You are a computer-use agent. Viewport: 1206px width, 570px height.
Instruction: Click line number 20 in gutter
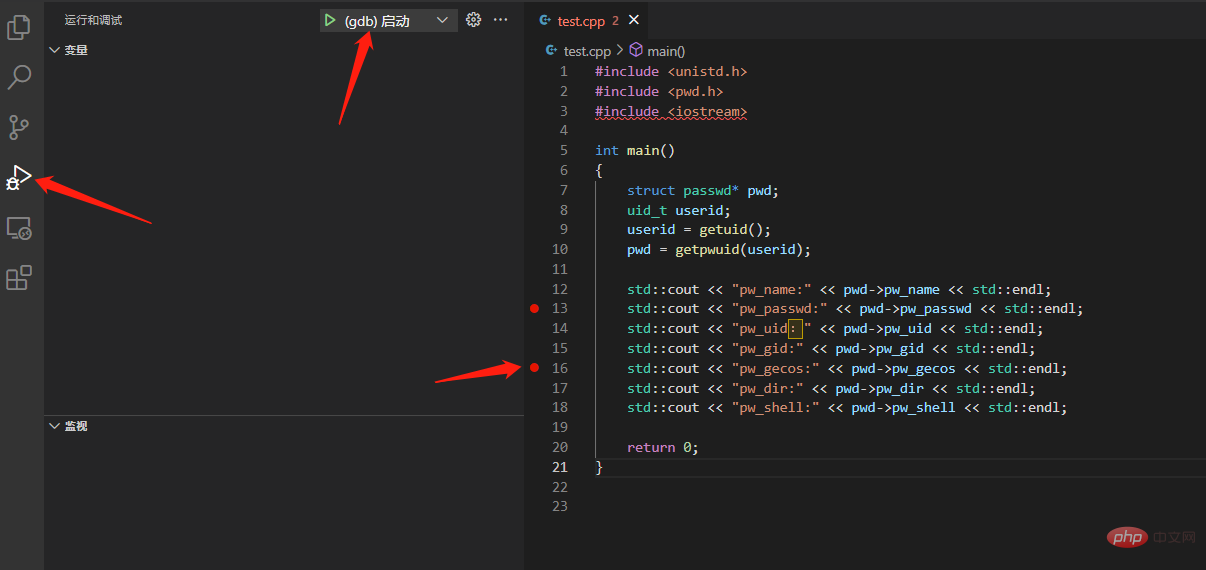[559, 447]
